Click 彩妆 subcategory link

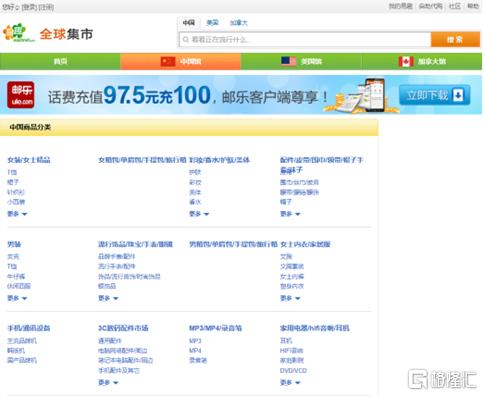195,182
